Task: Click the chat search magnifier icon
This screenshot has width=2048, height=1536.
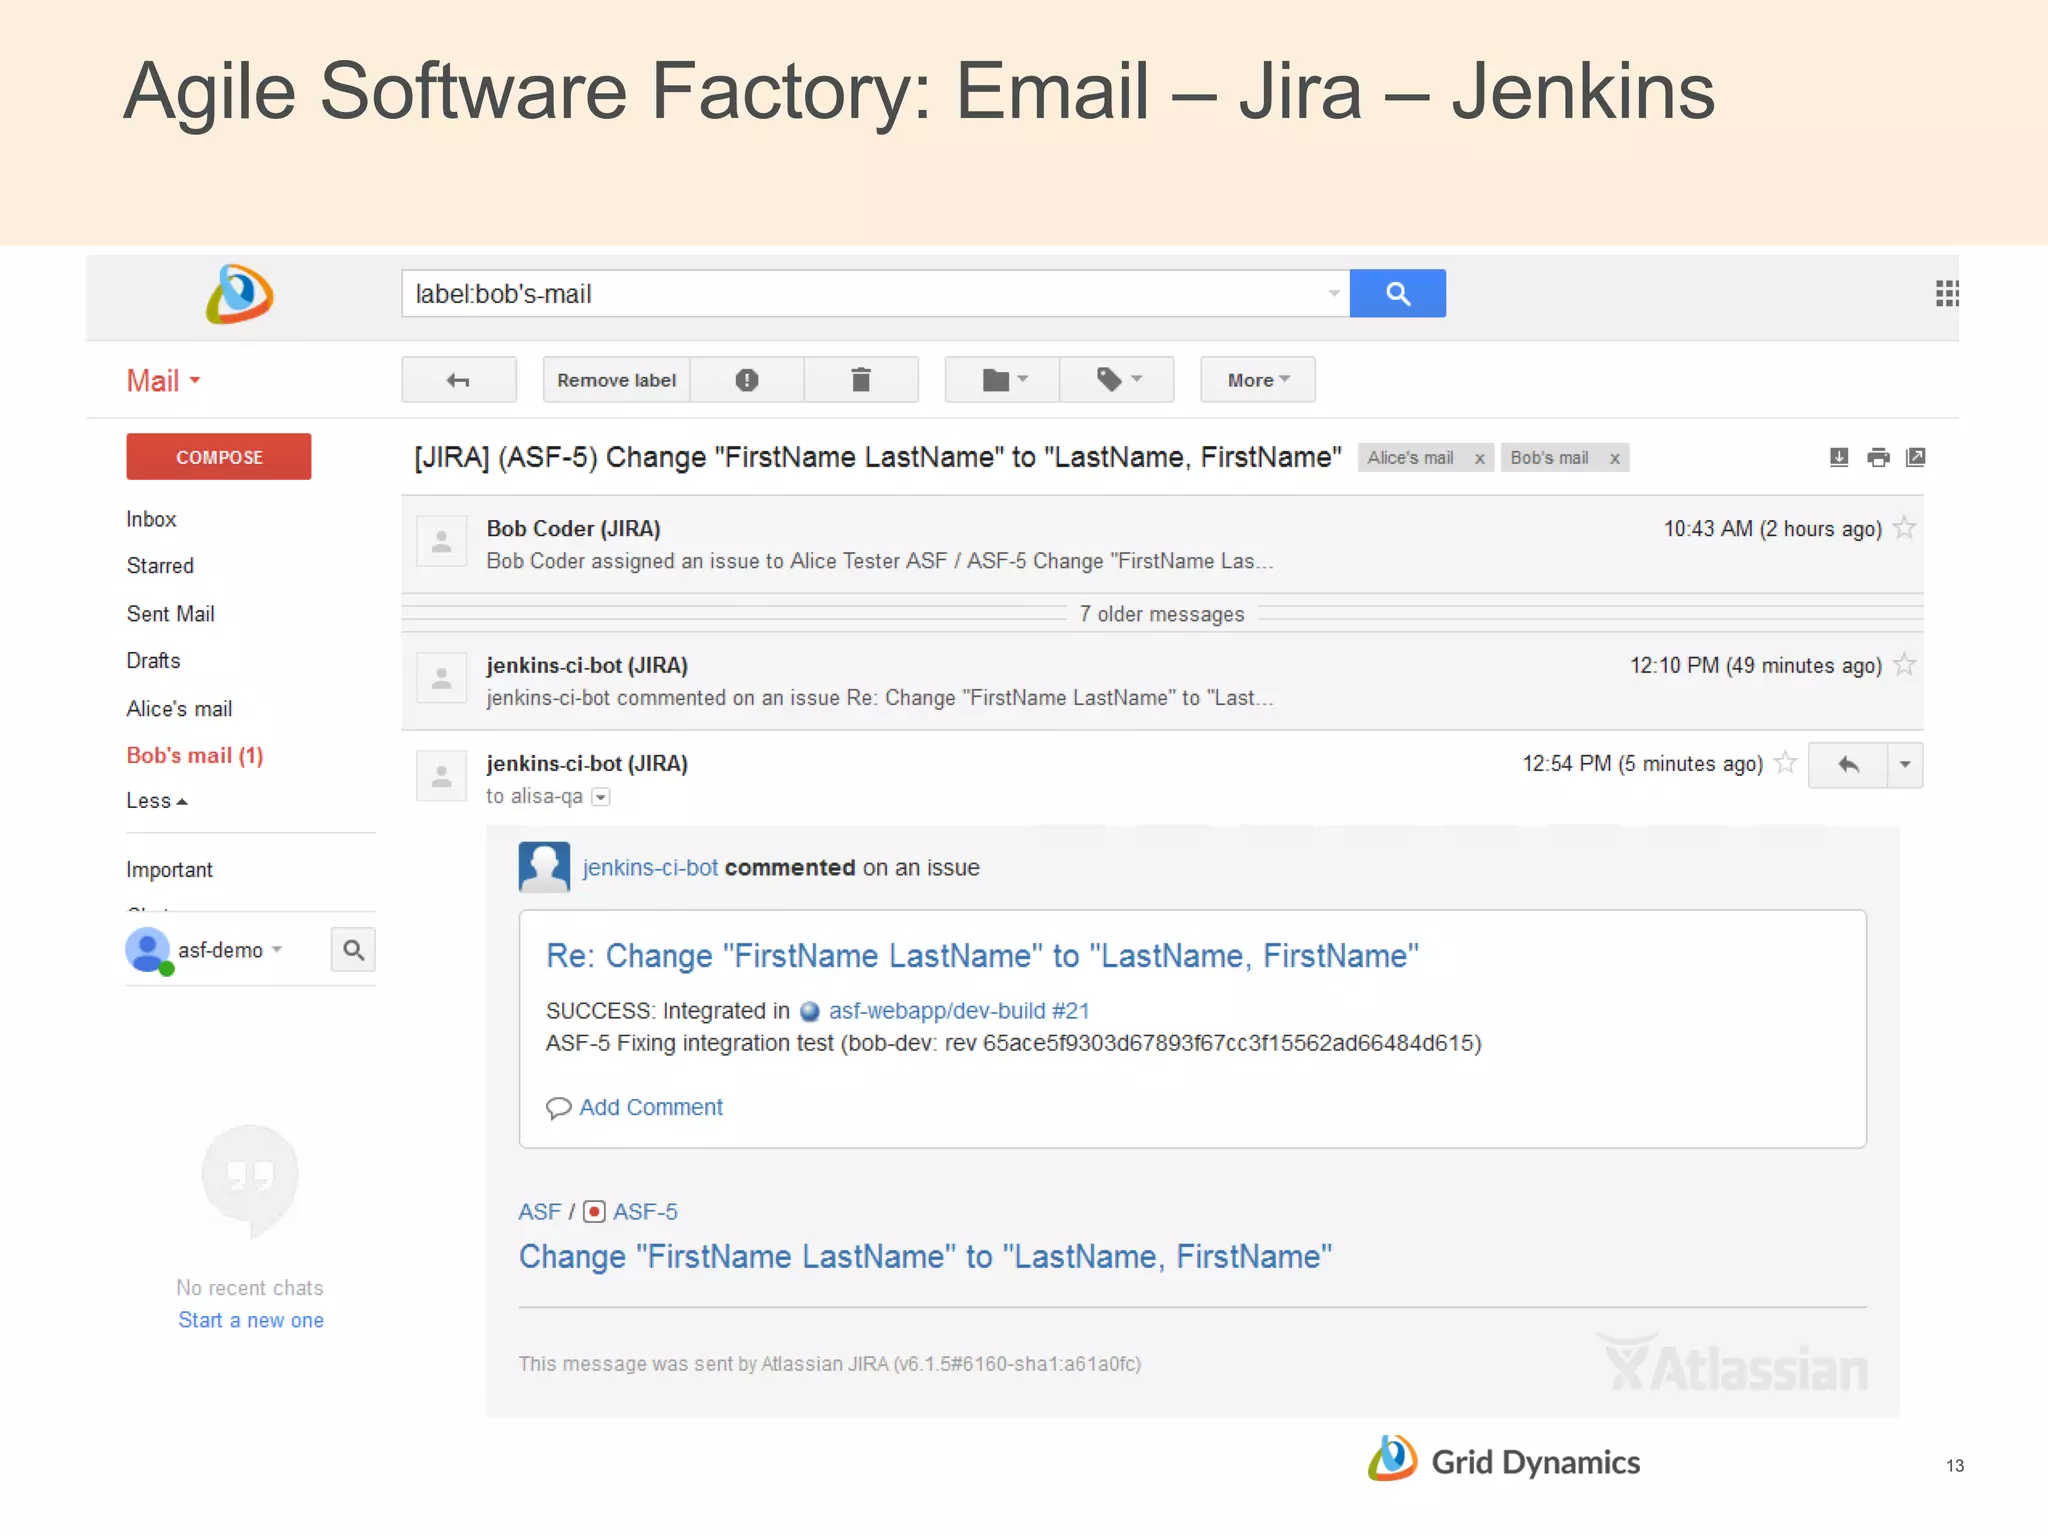Action: point(353,949)
